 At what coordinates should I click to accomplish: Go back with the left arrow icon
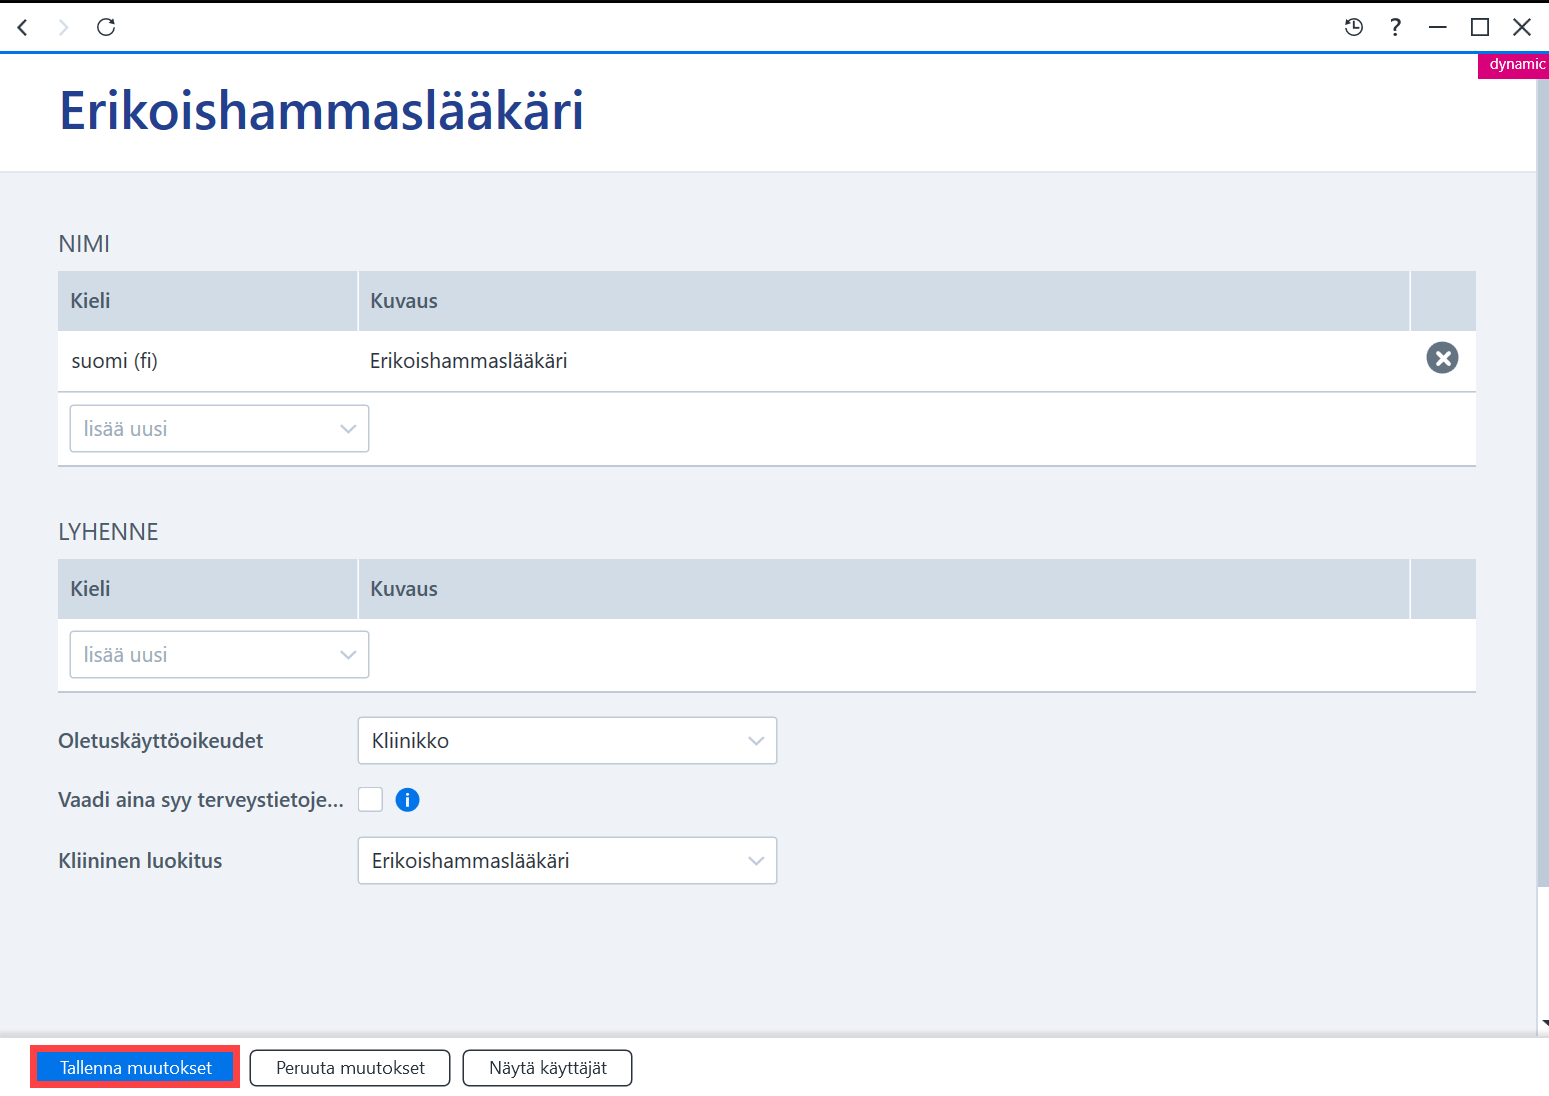pyautogui.click(x=22, y=27)
